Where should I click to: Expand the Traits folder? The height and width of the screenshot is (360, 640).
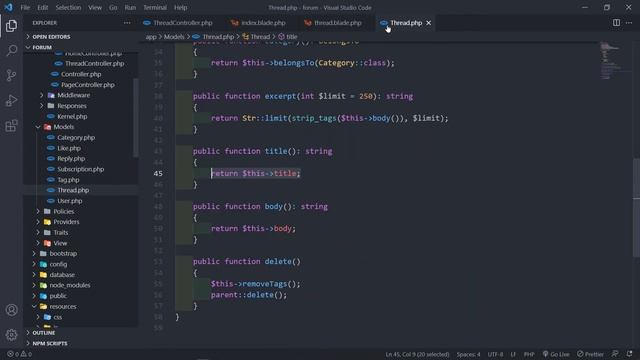click(60, 233)
